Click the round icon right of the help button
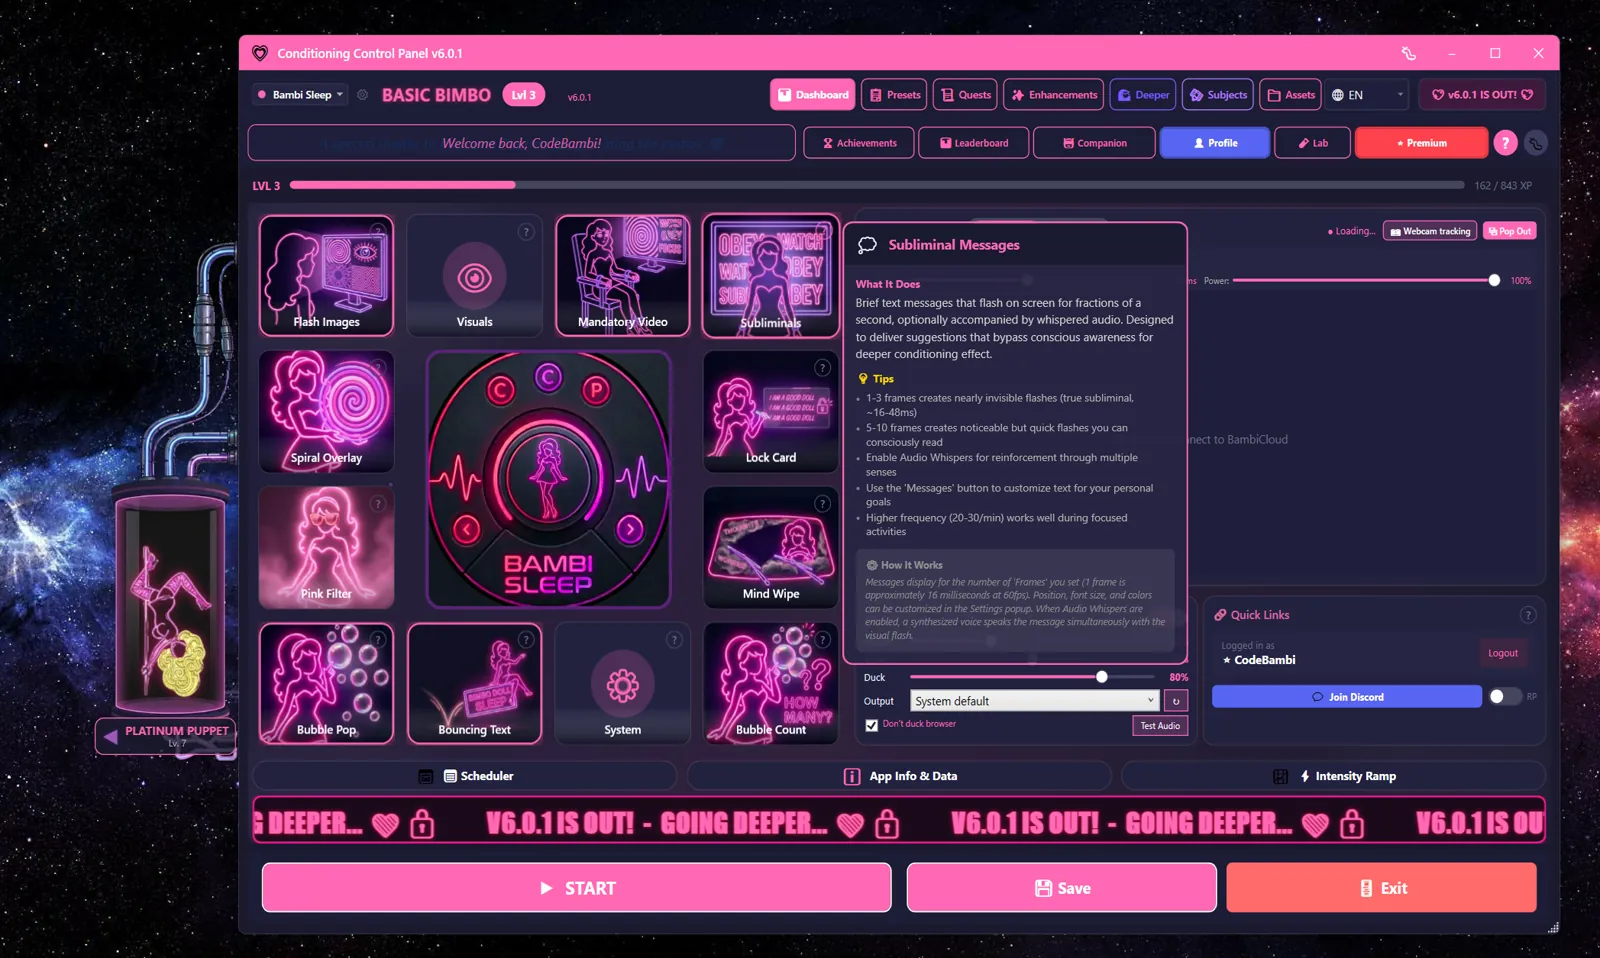This screenshot has width=1600, height=958. pos(1535,143)
